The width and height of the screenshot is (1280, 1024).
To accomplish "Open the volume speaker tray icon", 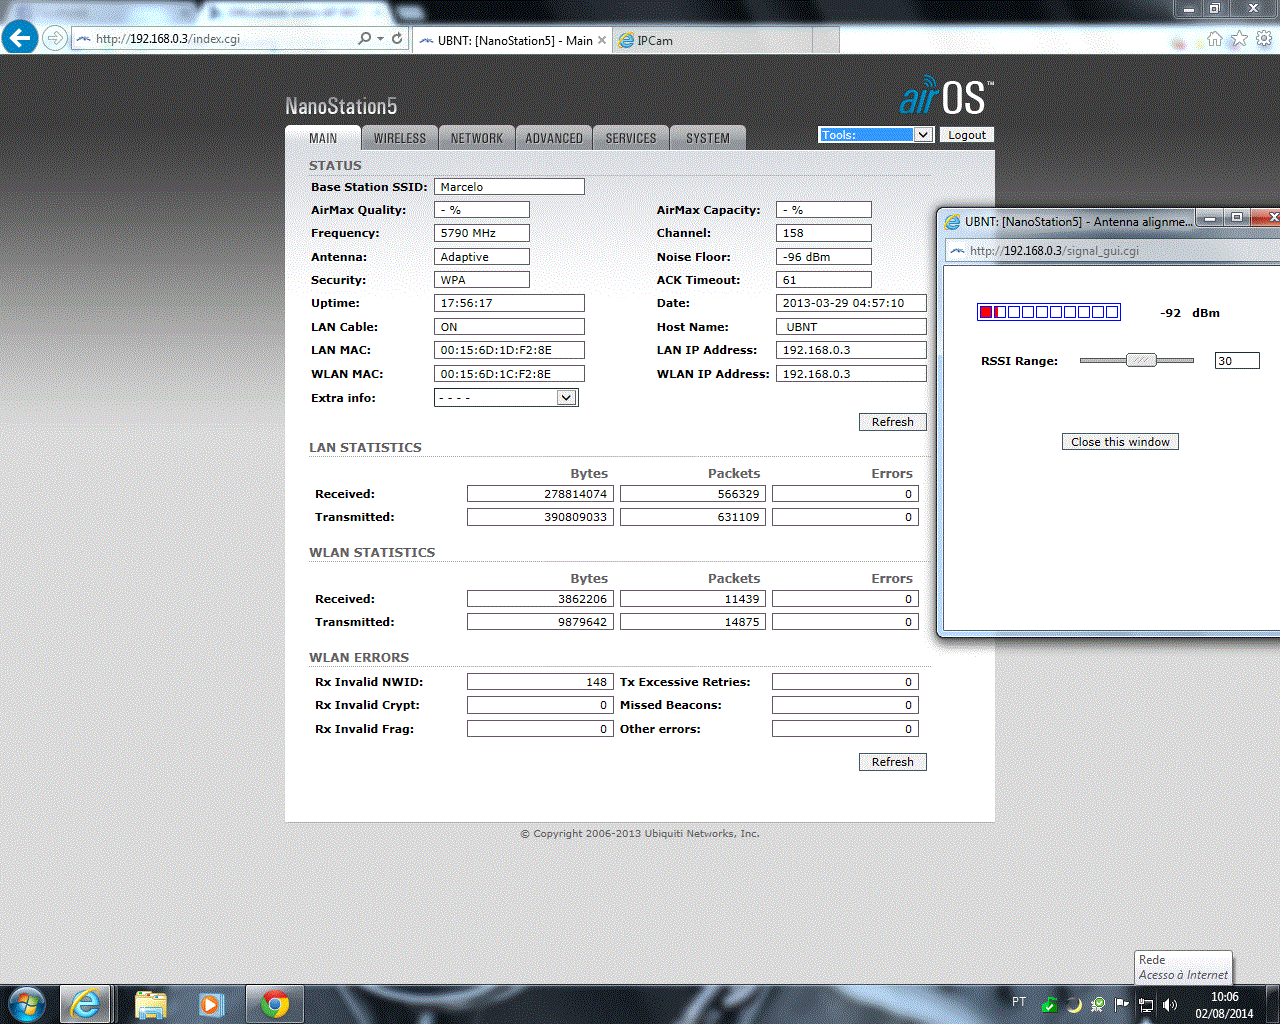I will [x=1170, y=1005].
